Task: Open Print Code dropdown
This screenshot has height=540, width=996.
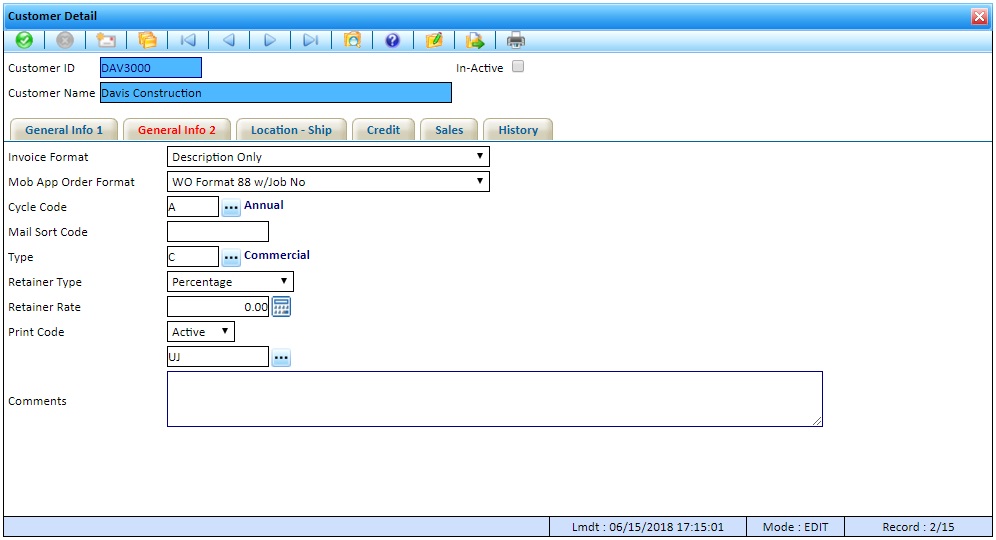Action: 201,332
